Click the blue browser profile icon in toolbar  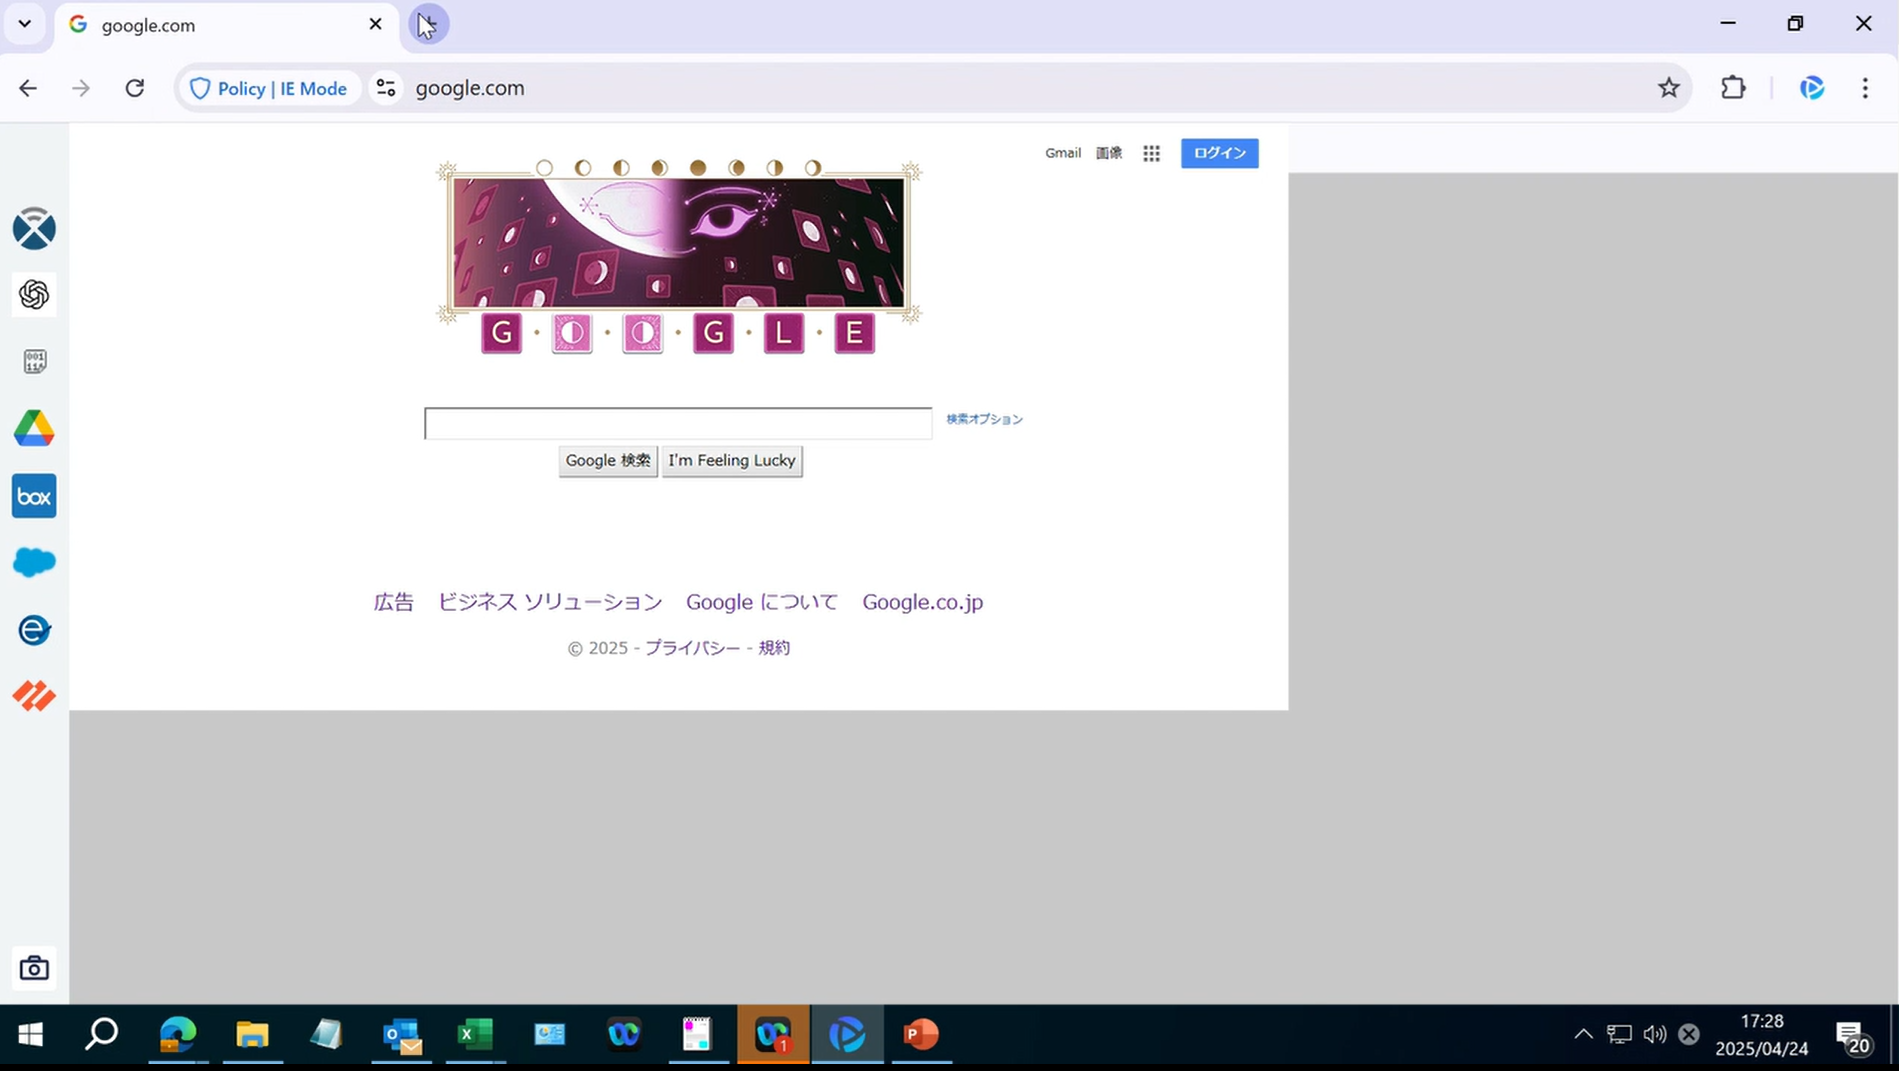coord(1812,88)
